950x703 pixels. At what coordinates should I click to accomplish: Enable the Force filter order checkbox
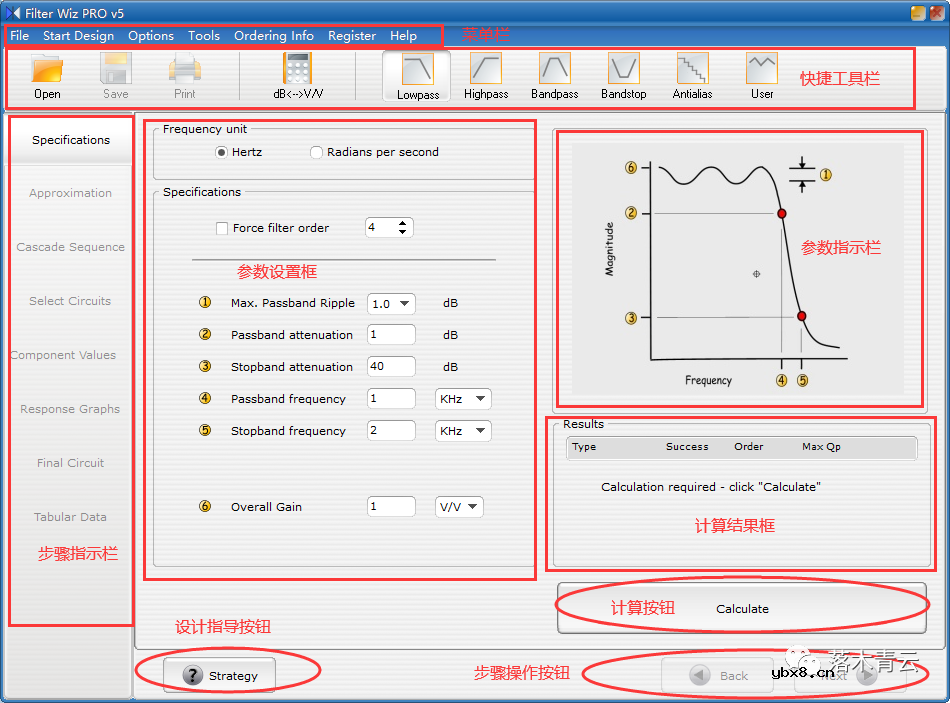[x=222, y=227]
